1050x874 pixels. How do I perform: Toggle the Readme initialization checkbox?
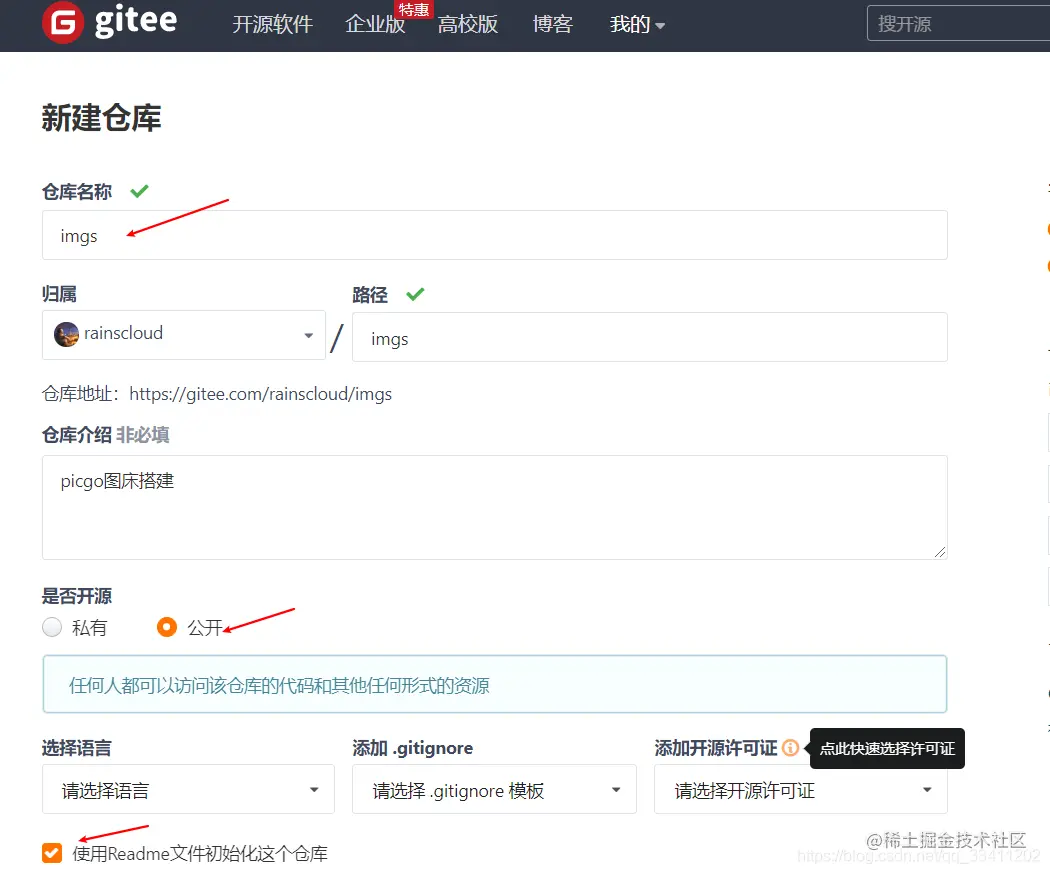pos(52,853)
